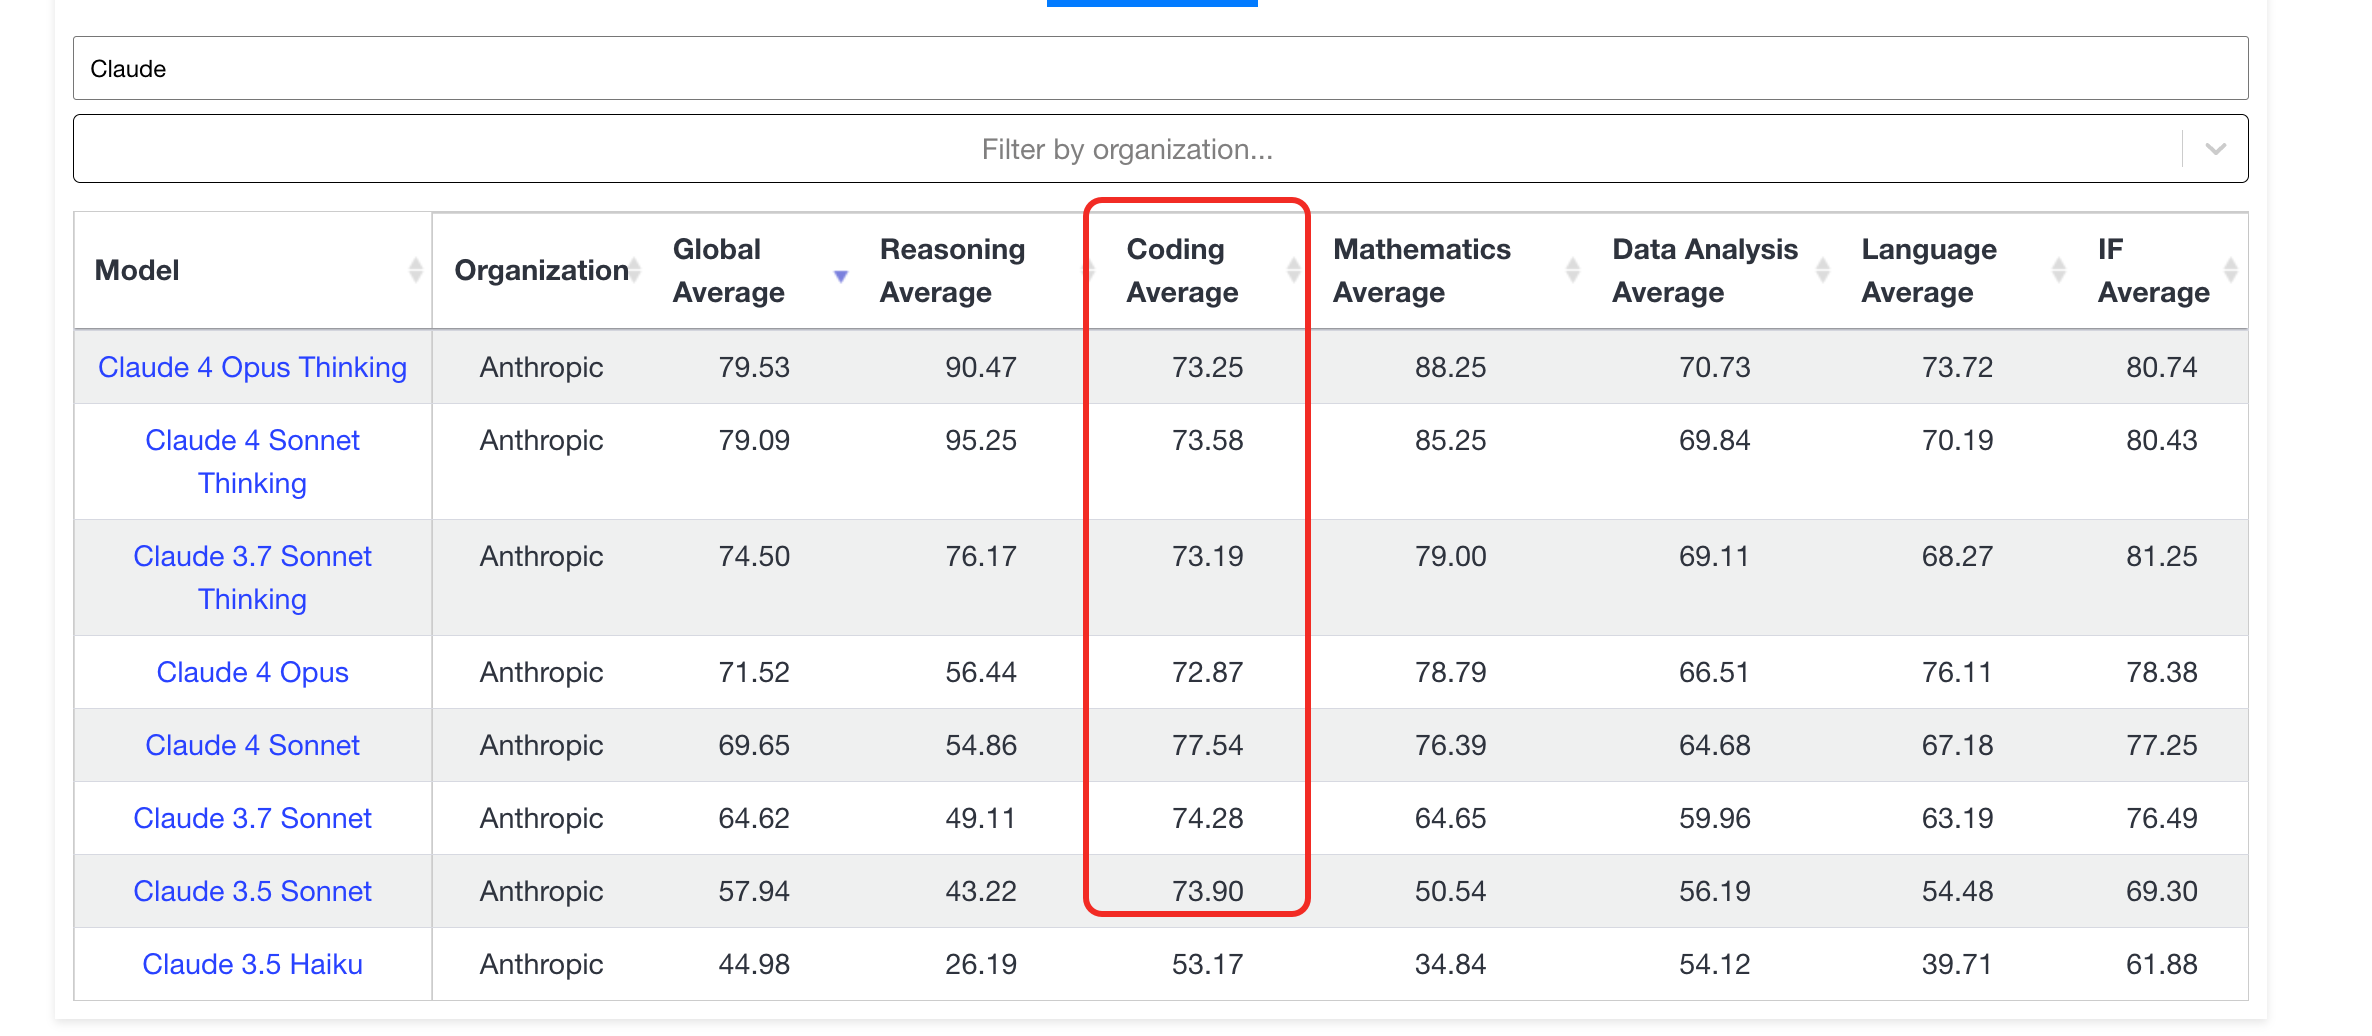Image resolution: width=2372 pixels, height=1036 pixels.
Task: Click the Filter by organization field
Action: 1160,149
